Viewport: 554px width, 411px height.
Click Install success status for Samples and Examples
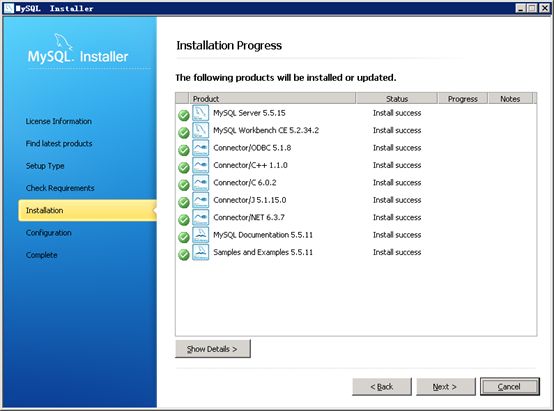pos(397,252)
